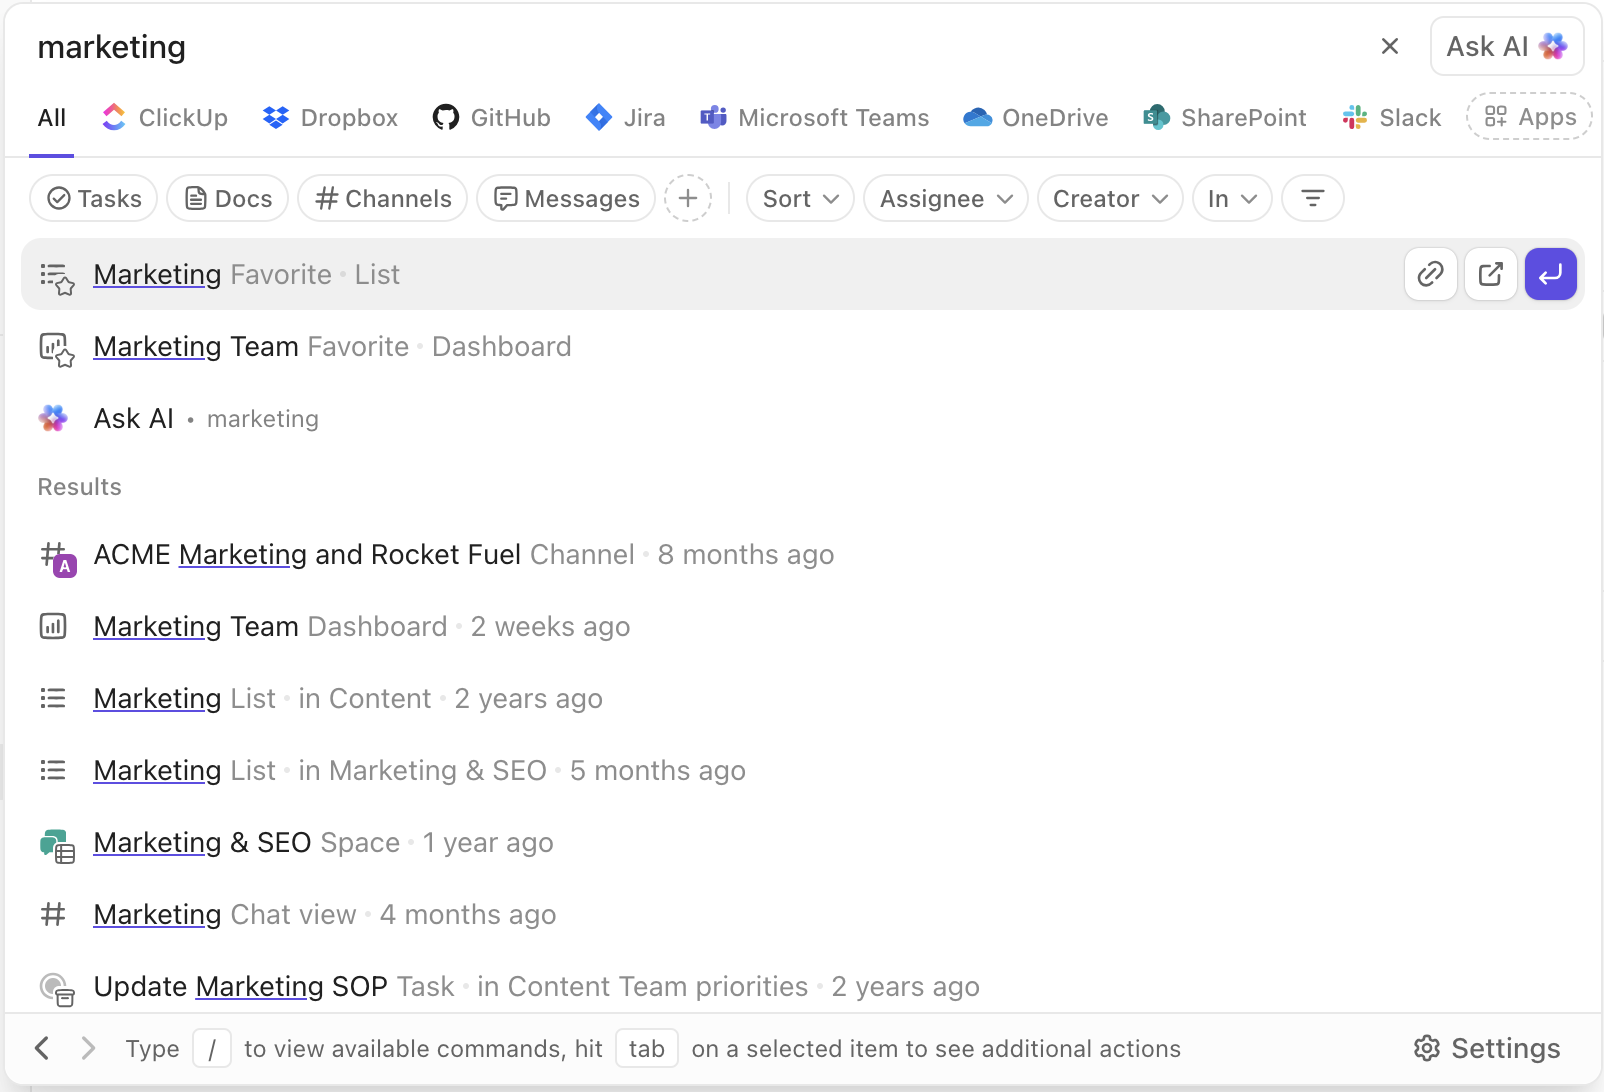This screenshot has height=1092, width=1604.
Task: Expand the Assignee filter dropdown
Action: click(944, 198)
